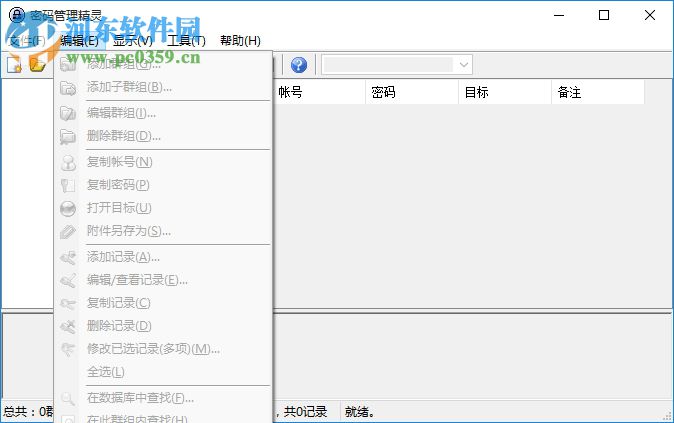This screenshot has height=423, width=674.
Task: Click the 就绪。 status bar text
Action: coord(360,412)
